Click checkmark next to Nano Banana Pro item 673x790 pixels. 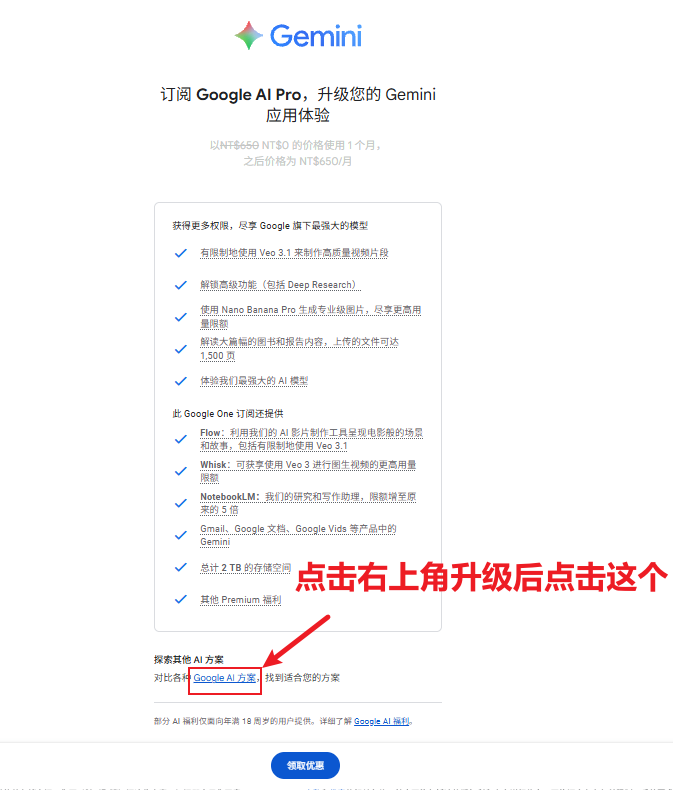(x=180, y=317)
